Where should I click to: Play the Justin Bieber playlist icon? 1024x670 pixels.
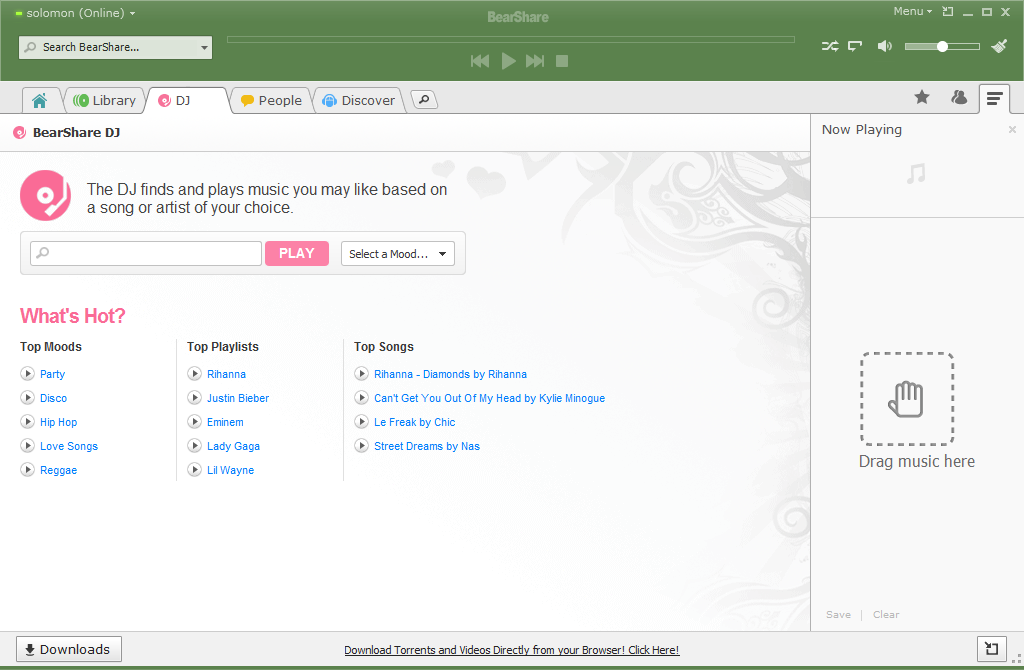195,398
